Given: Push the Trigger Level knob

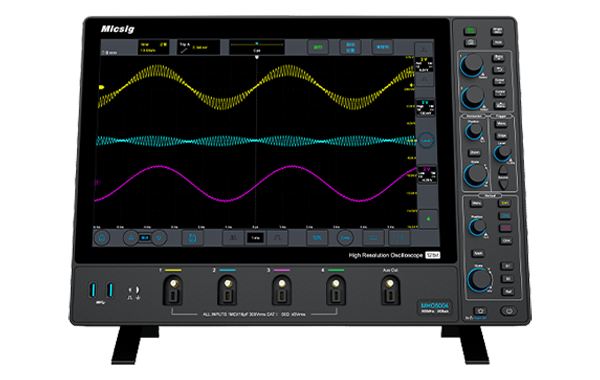Looking at the screenshot, I should tap(502, 153).
